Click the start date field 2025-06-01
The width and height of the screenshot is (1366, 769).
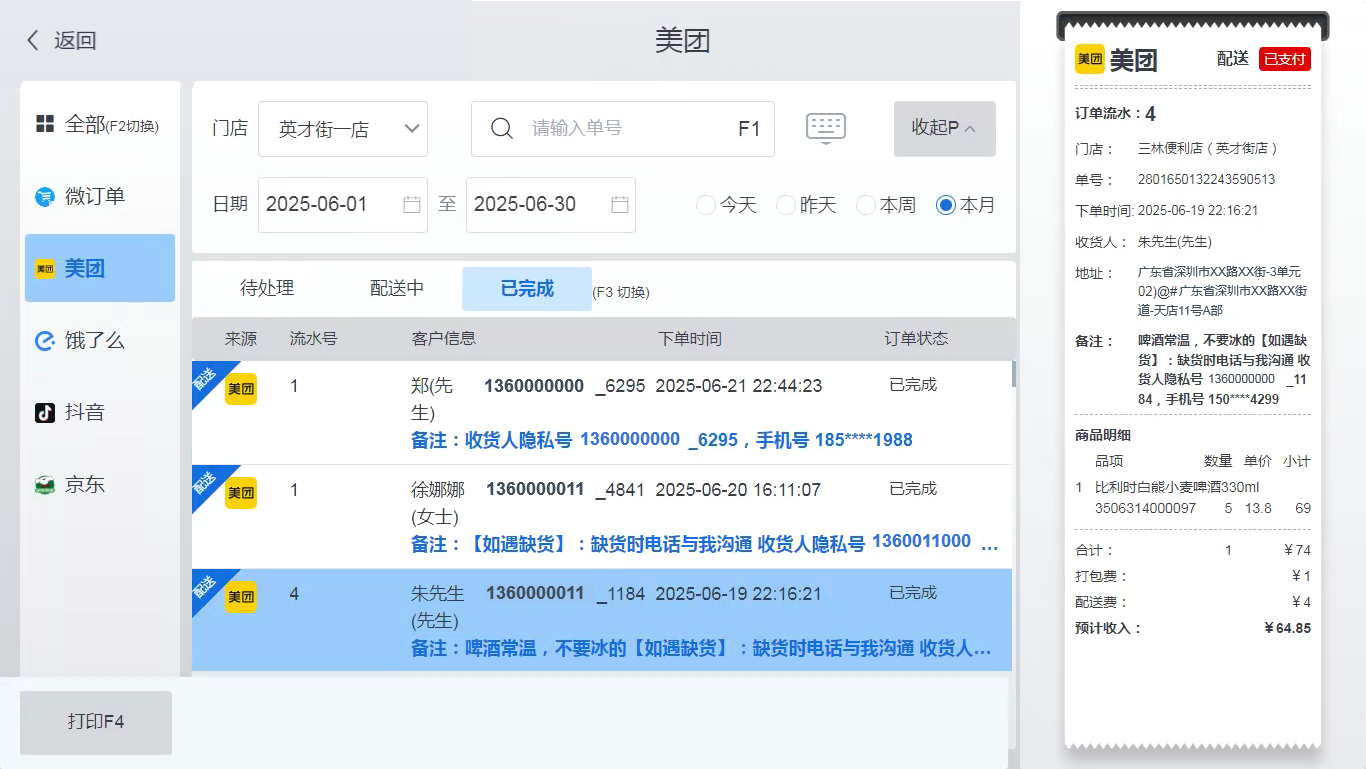pyautogui.click(x=343, y=205)
